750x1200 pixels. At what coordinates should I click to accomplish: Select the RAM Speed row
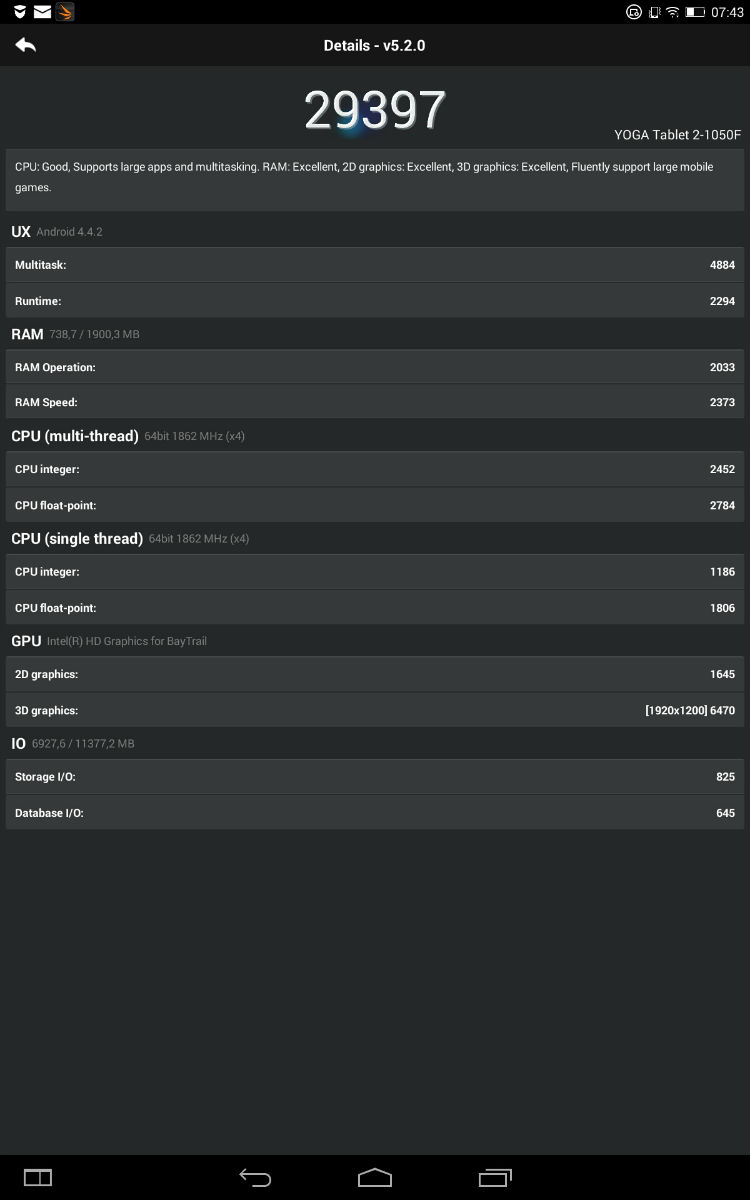pyautogui.click(x=375, y=402)
